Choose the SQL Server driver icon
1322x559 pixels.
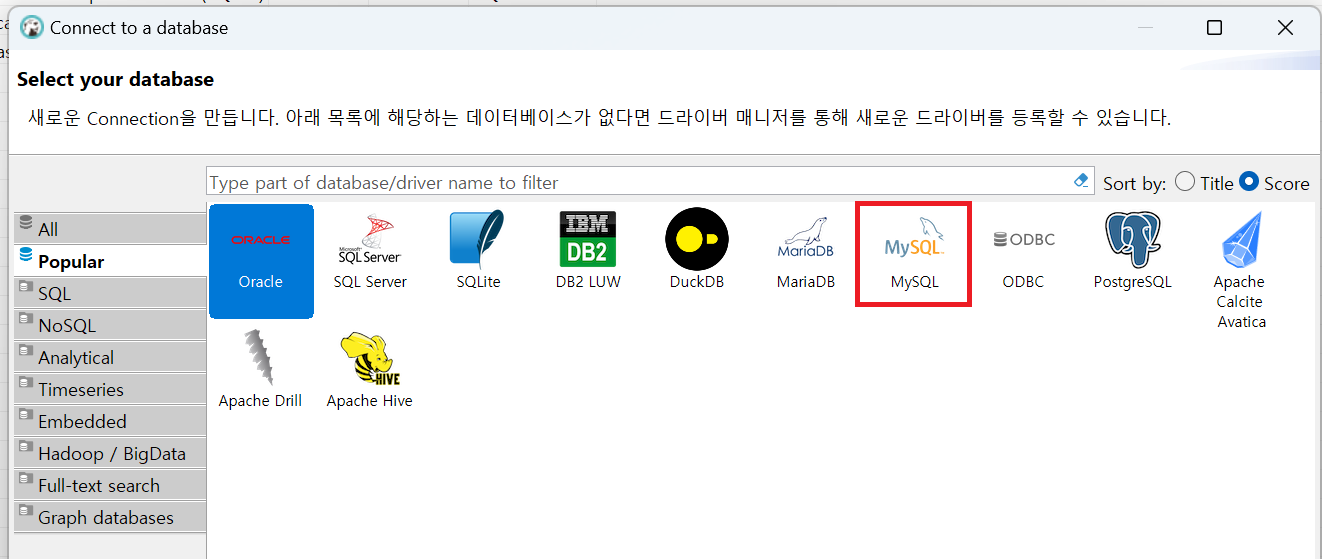[370, 250]
